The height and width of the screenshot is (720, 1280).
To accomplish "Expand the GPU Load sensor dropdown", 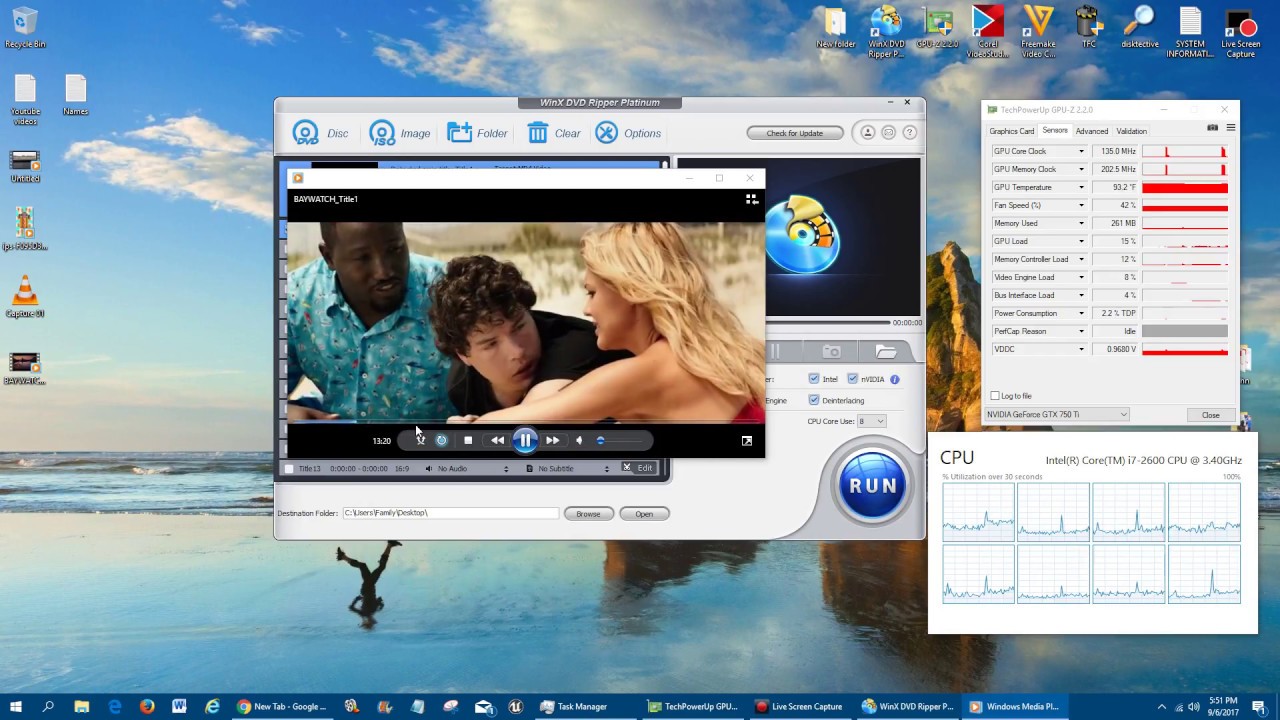I will pyautogui.click(x=1081, y=242).
